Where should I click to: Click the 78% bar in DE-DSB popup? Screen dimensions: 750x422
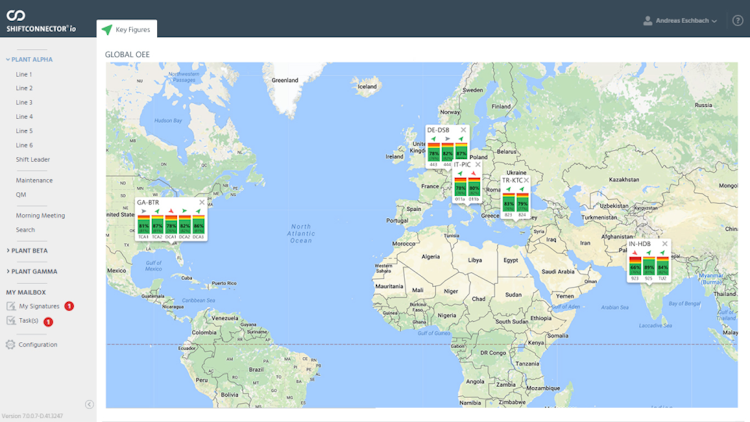tap(434, 152)
